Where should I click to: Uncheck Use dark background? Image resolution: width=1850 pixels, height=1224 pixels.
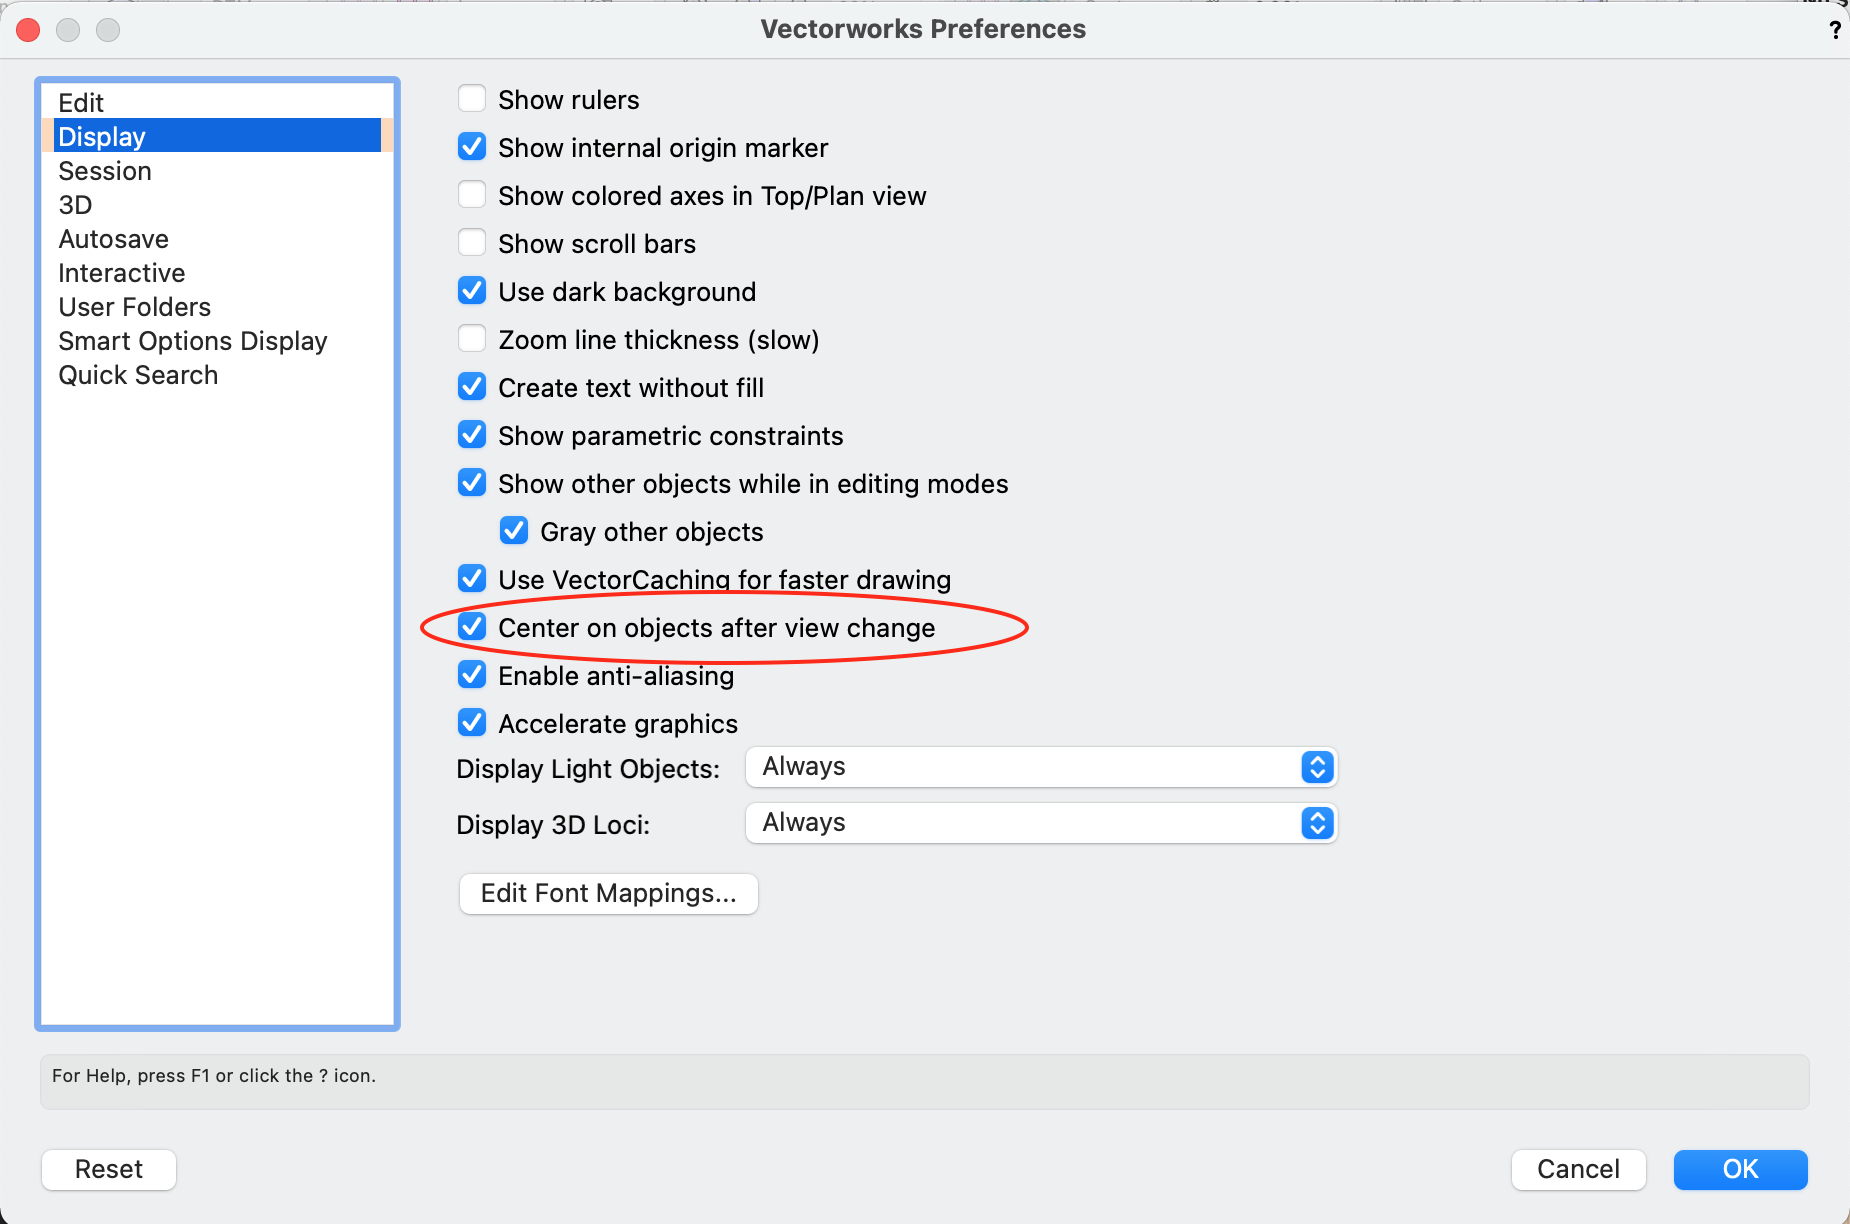pyautogui.click(x=472, y=291)
